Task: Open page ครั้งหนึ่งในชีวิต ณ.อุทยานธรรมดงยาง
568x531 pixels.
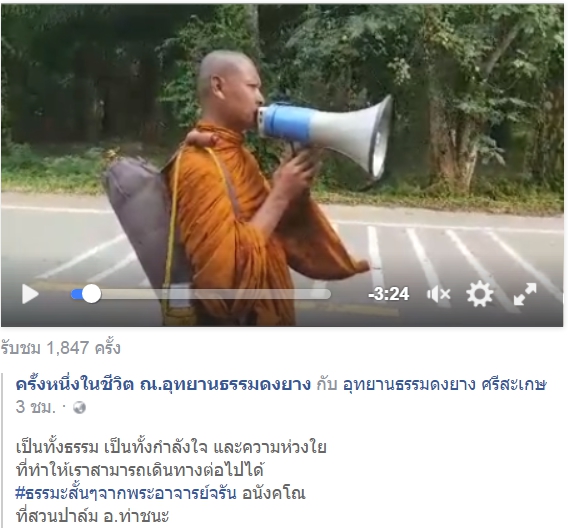Action: tap(163, 384)
